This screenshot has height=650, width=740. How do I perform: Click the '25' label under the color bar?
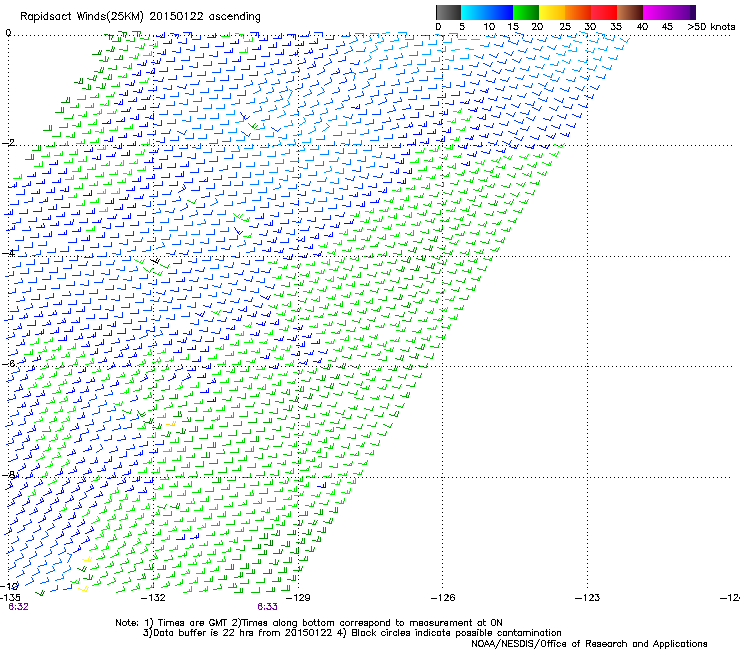click(565, 27)
